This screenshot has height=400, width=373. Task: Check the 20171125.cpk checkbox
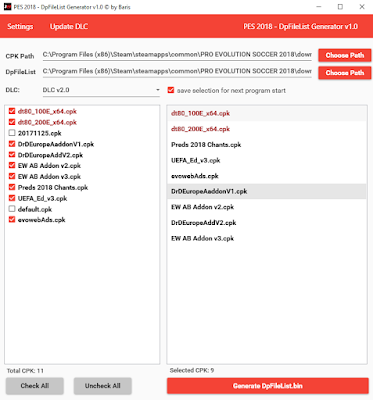tap(12, 133)
